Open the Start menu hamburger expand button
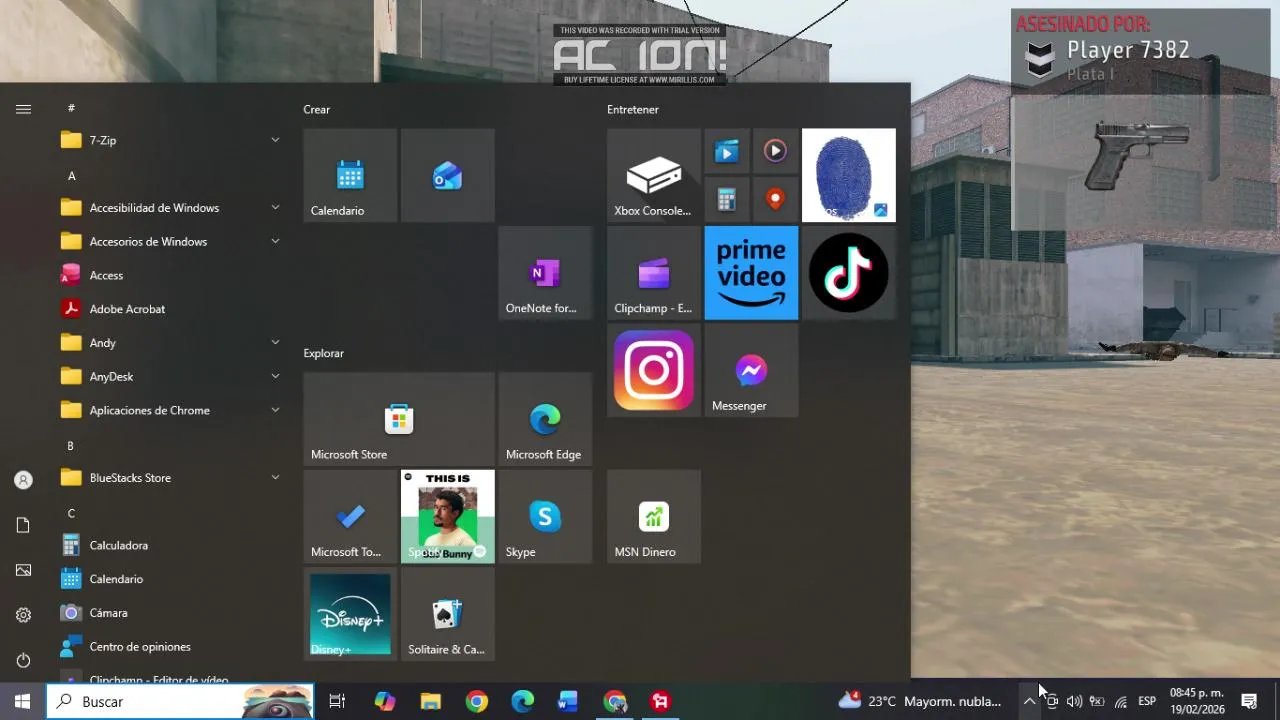Viewport: 1280px width, 720px height. [x=23, y=109]
